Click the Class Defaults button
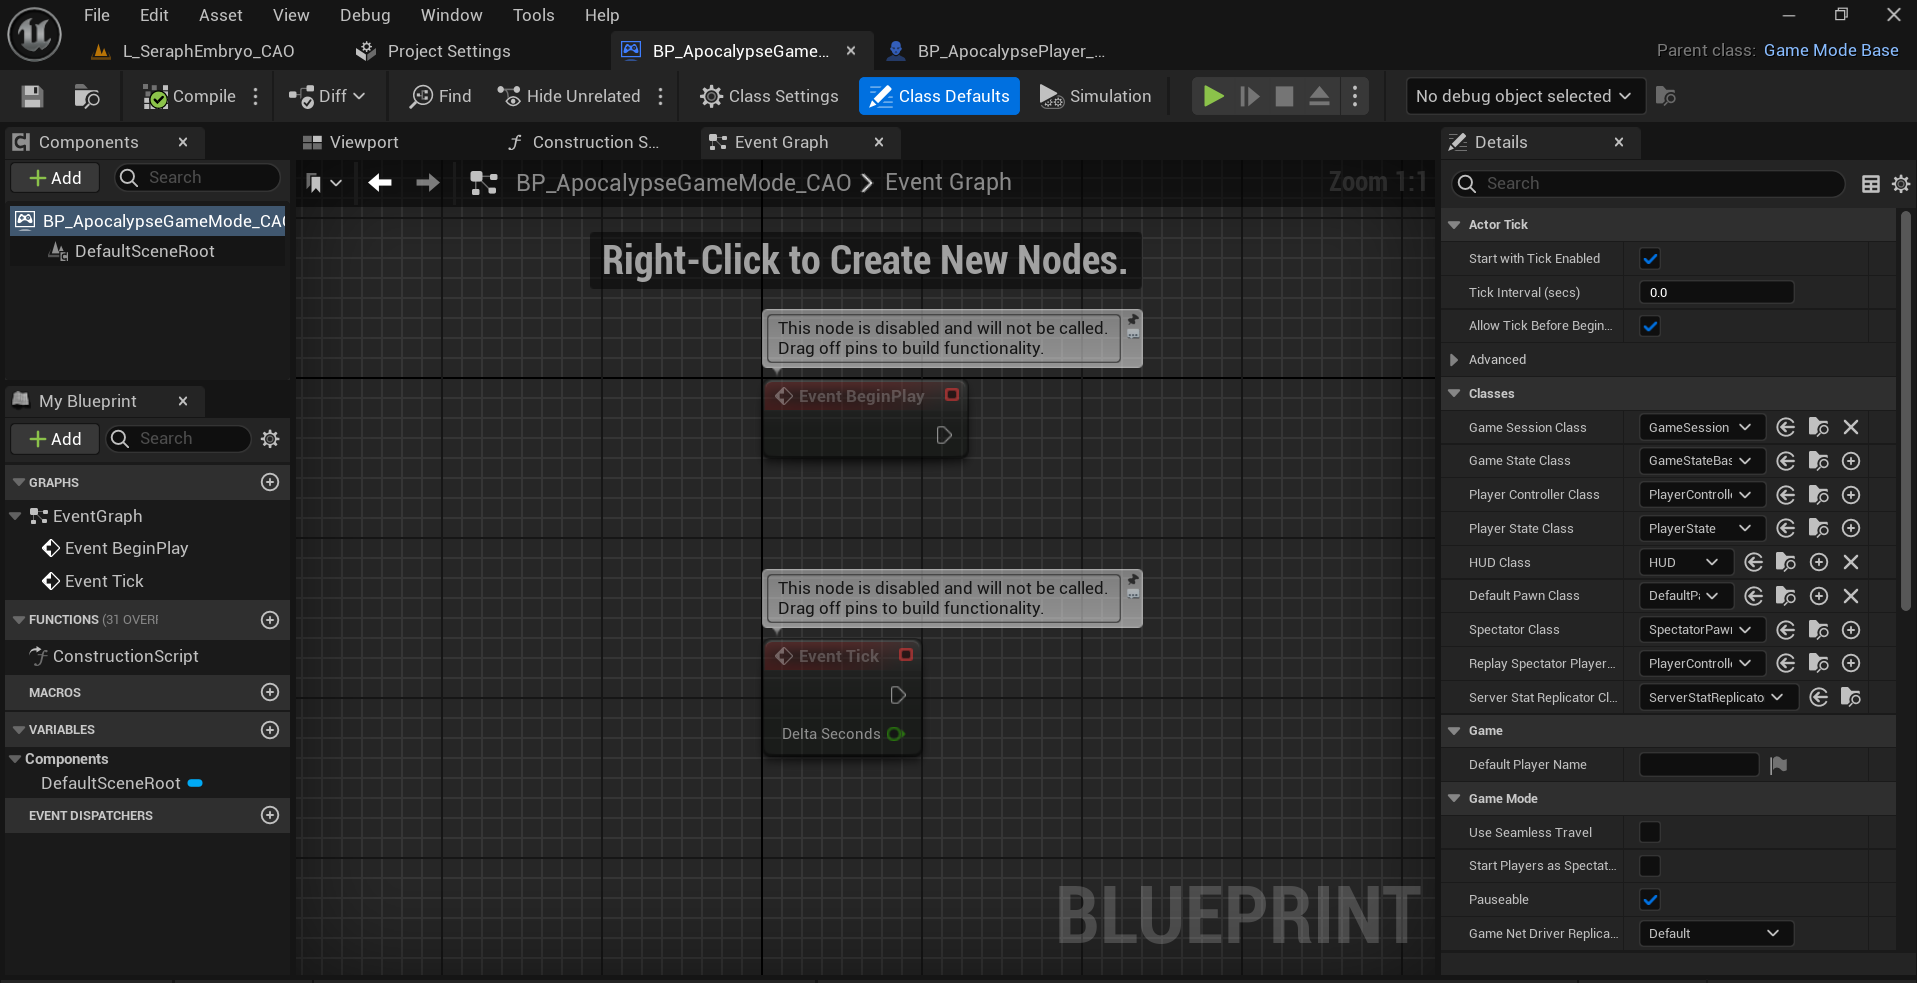The height and width of the screenshot is (983, 1917). tap(939, 96)
